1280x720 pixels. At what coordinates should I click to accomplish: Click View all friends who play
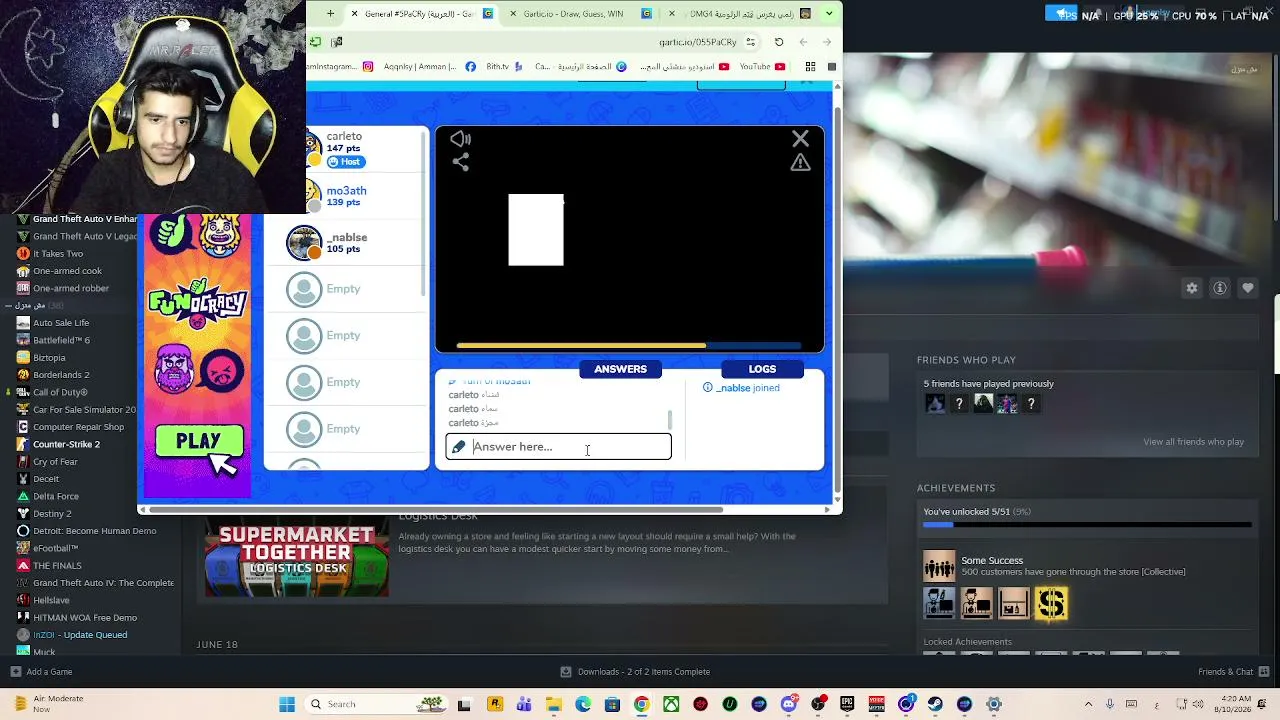[1193, 442]
